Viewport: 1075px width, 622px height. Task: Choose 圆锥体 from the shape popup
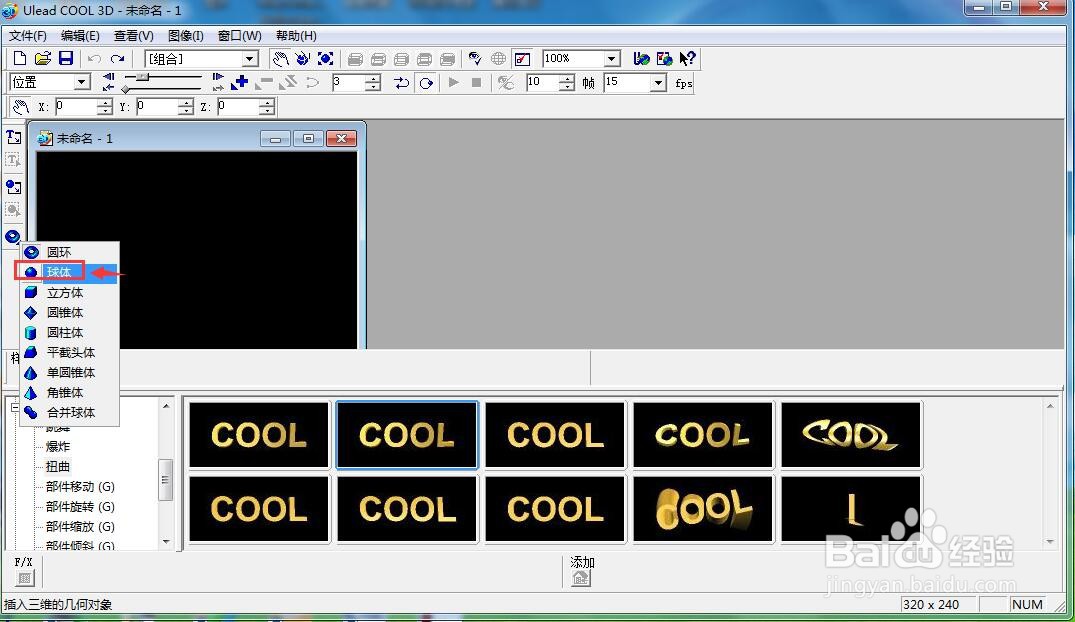point(69,313)
